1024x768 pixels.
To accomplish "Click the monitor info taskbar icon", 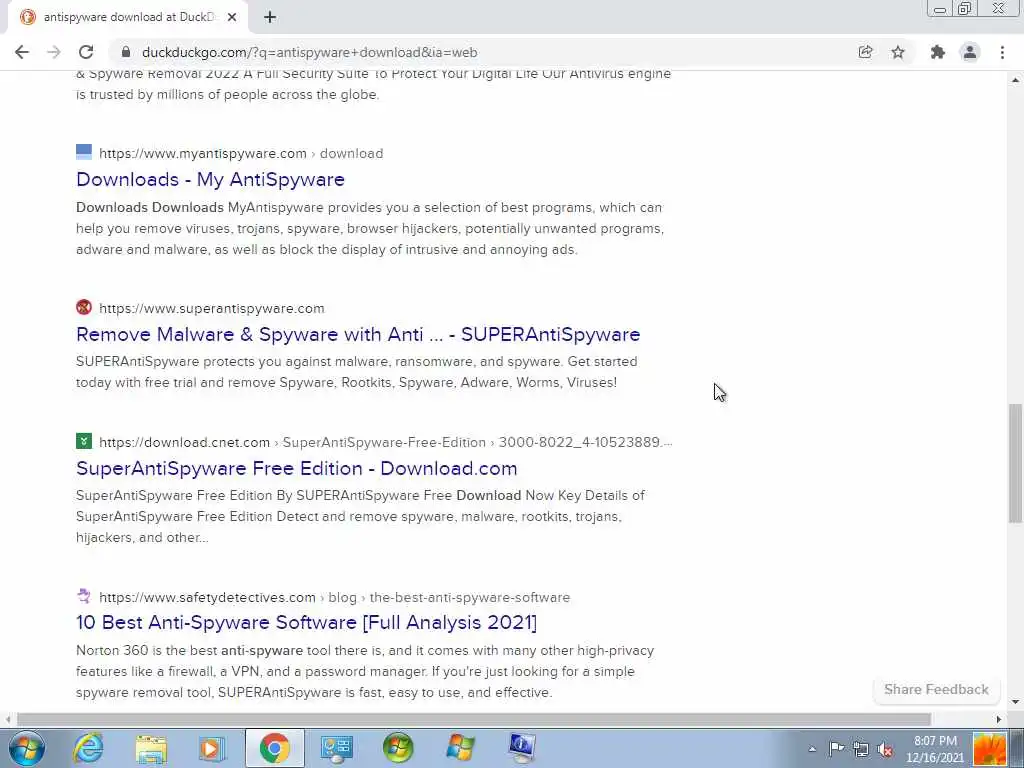I will pos(522,748).
